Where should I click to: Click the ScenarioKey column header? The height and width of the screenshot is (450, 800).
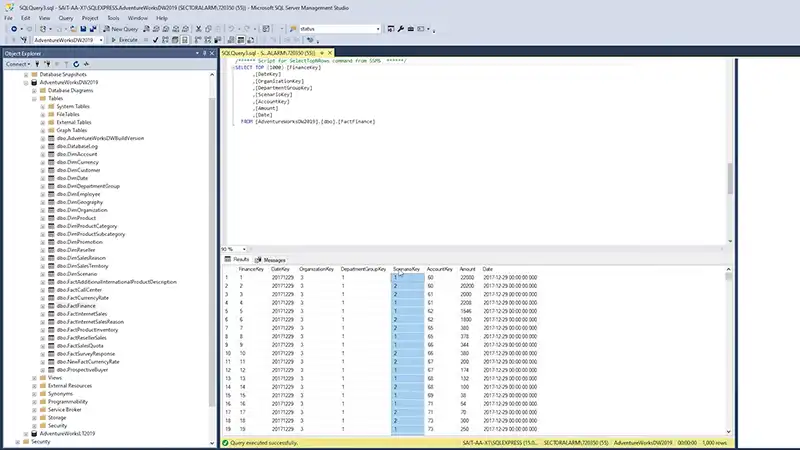[x=407, y=269]
